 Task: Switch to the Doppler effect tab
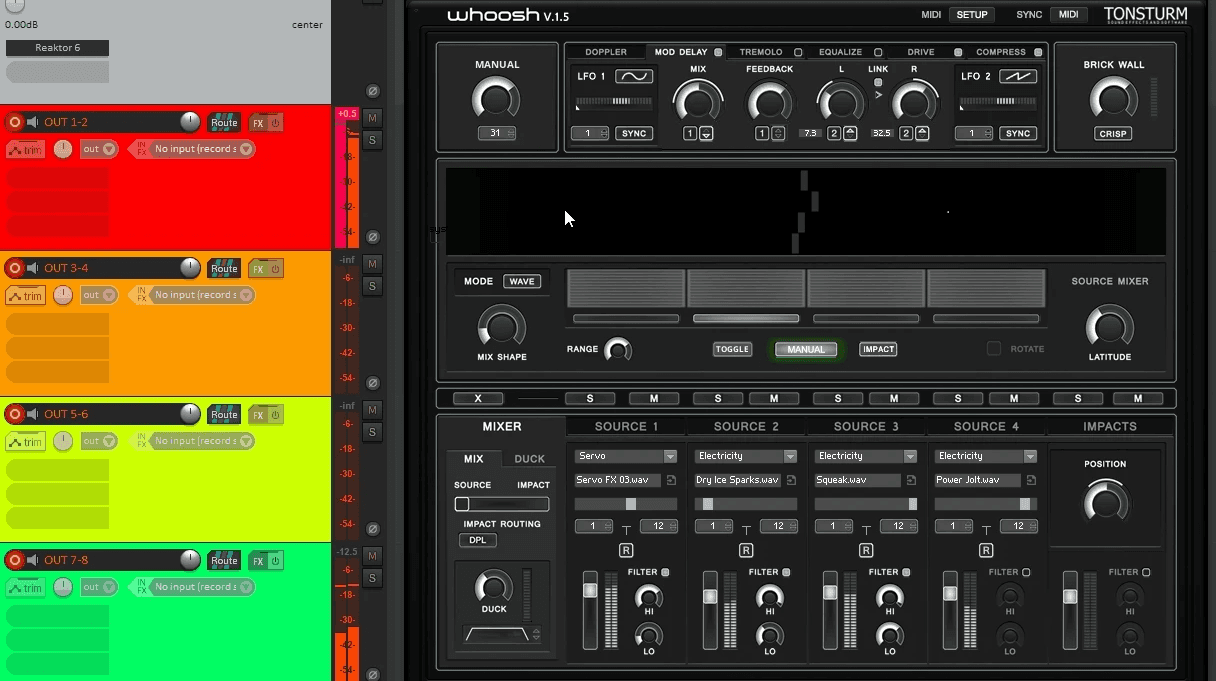click(606, 52)
